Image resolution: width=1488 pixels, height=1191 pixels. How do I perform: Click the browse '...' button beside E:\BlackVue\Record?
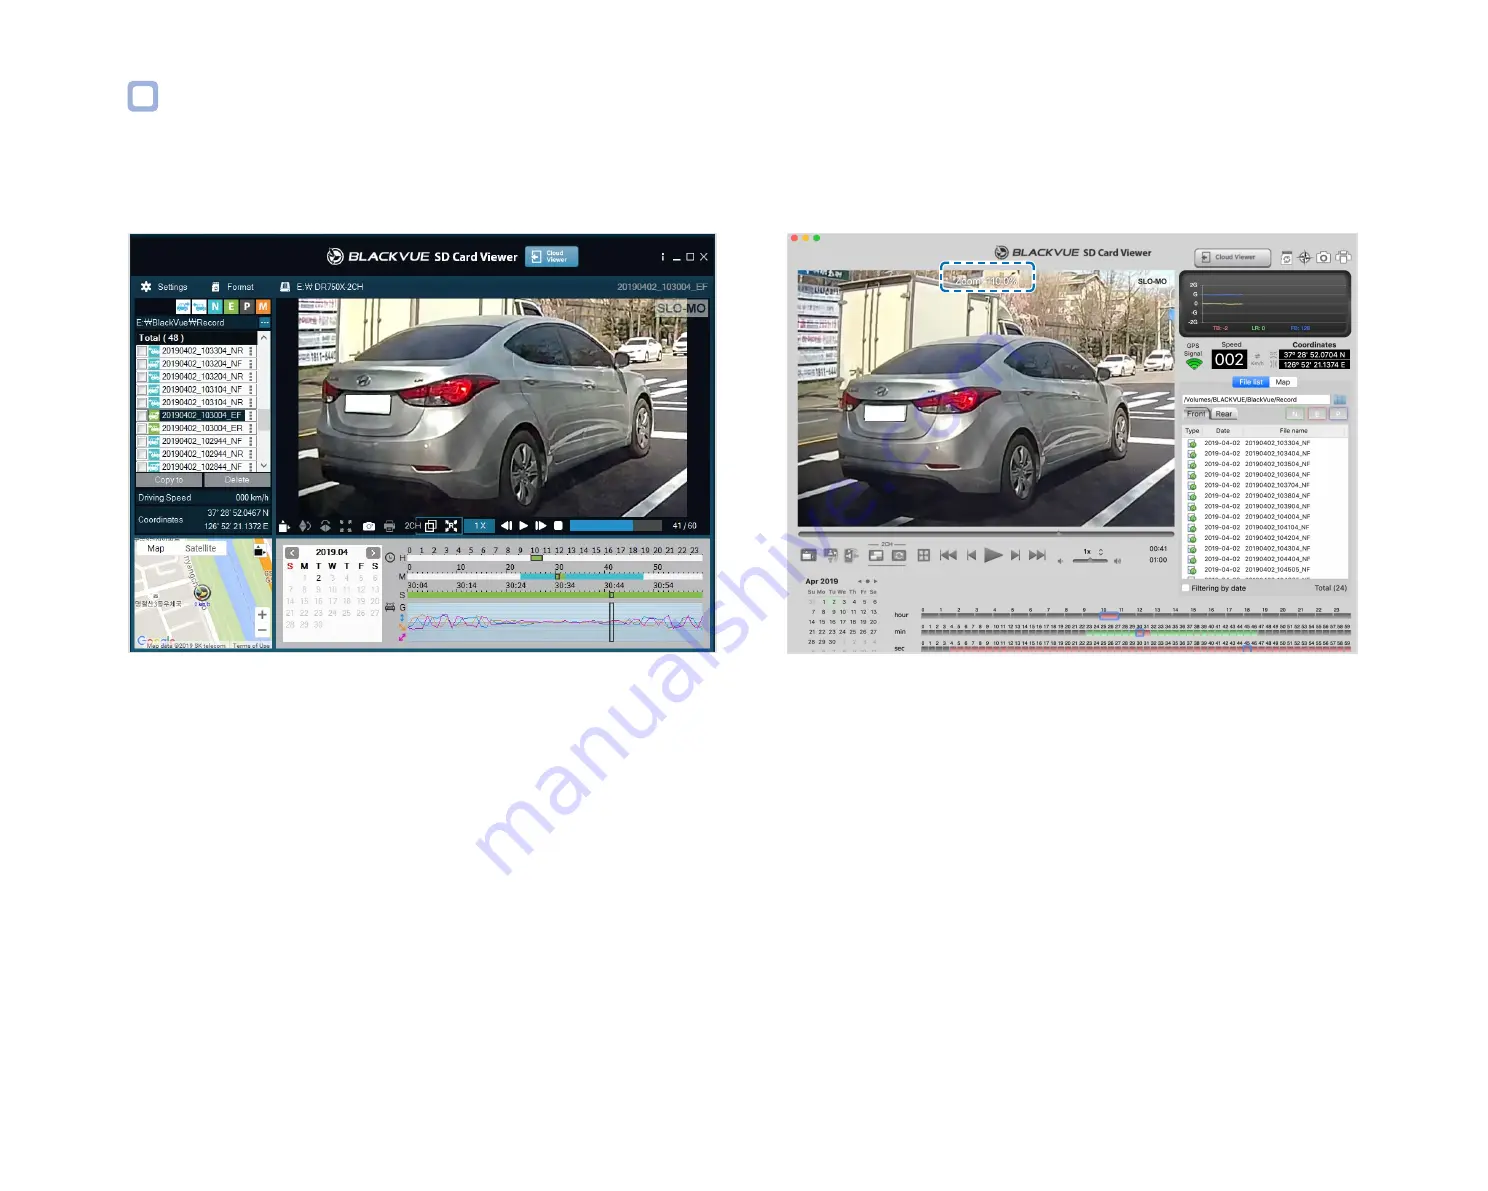[264, 323]
